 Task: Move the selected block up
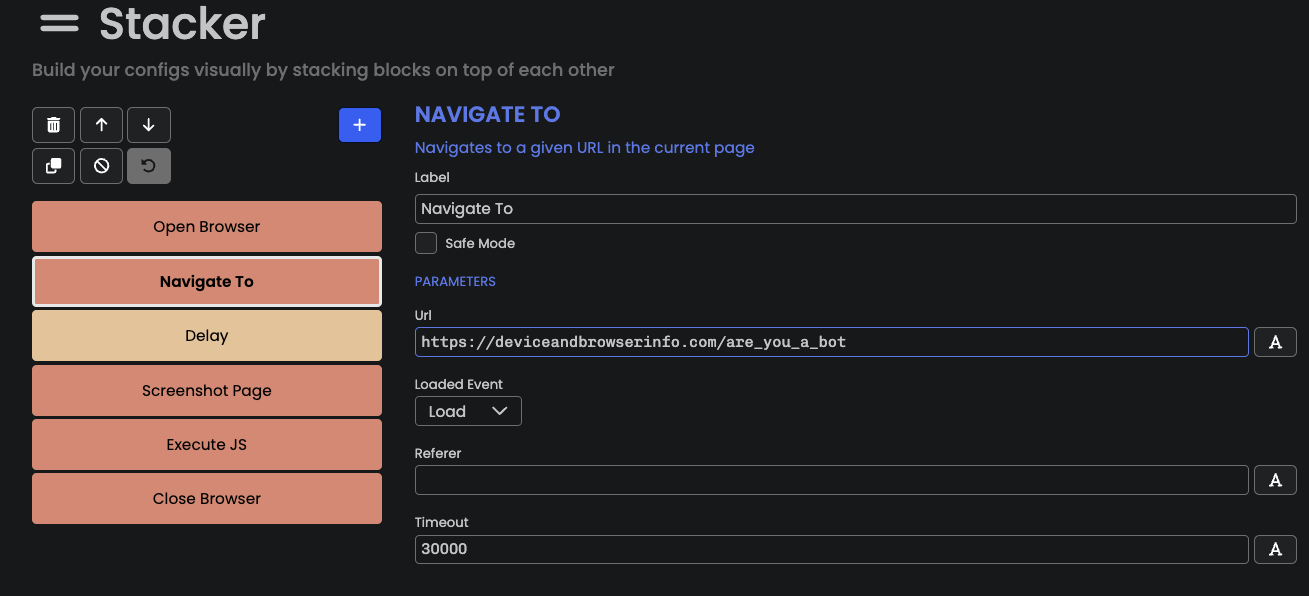(x=101, y=125)
